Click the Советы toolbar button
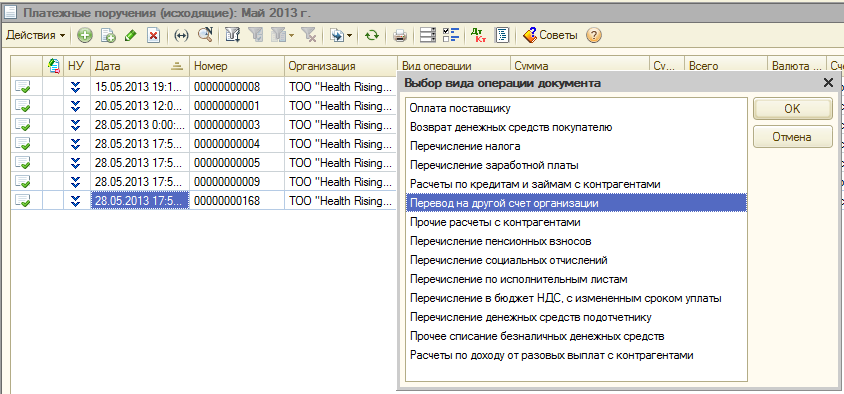Image resolution: width=844 pixels, height=394 pixels. pos(551,36)
